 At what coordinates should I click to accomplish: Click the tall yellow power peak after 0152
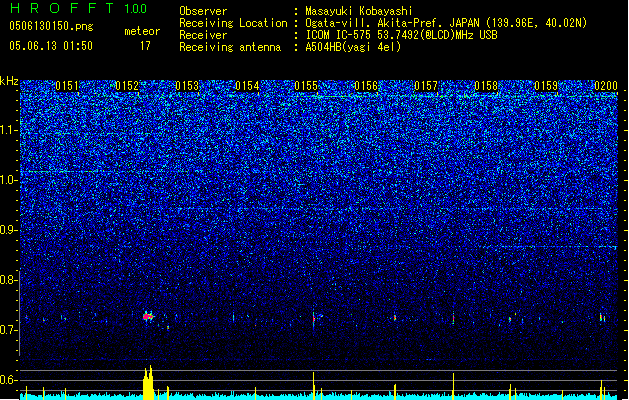point(148,383)
